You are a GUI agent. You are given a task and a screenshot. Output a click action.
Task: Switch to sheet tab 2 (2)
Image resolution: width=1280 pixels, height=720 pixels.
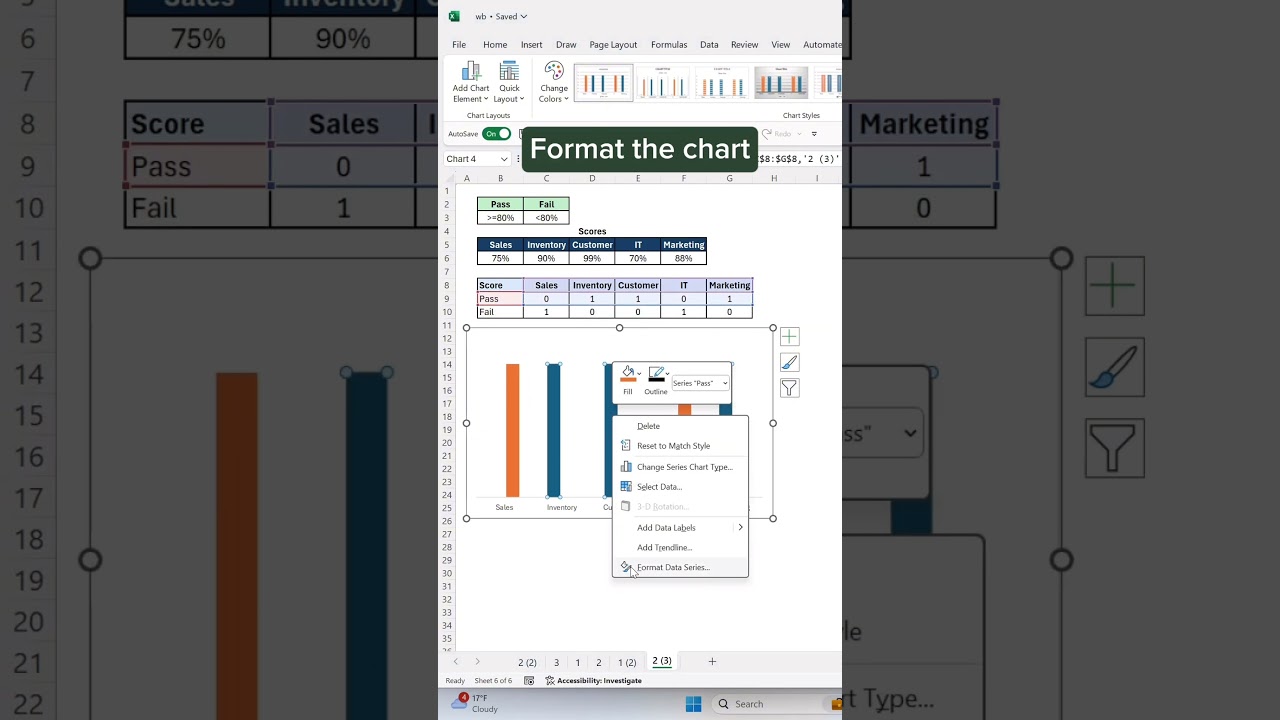tap(527, 662)
